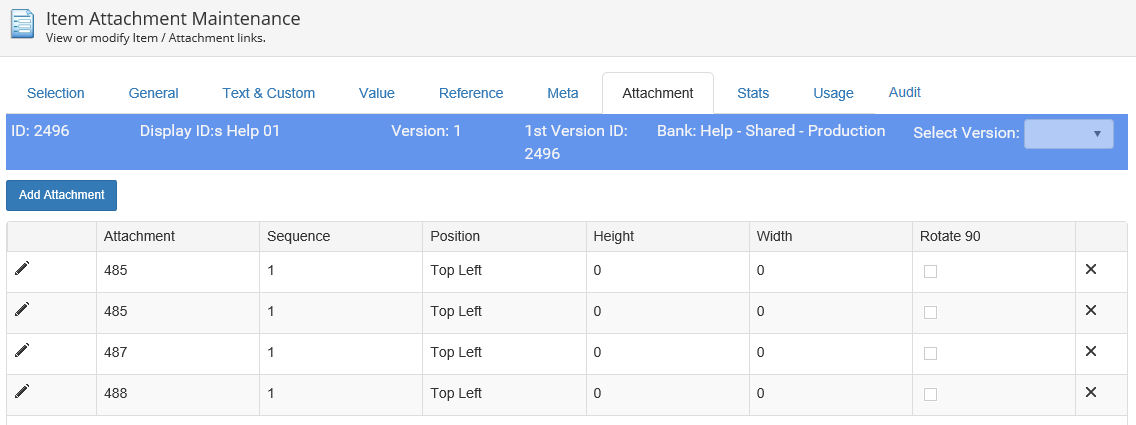Toggle Rotate 90 checkbox in first 485 row
Image resolution: width=1136 pixels, height=425 pixels.
click(x=930, y=271)
